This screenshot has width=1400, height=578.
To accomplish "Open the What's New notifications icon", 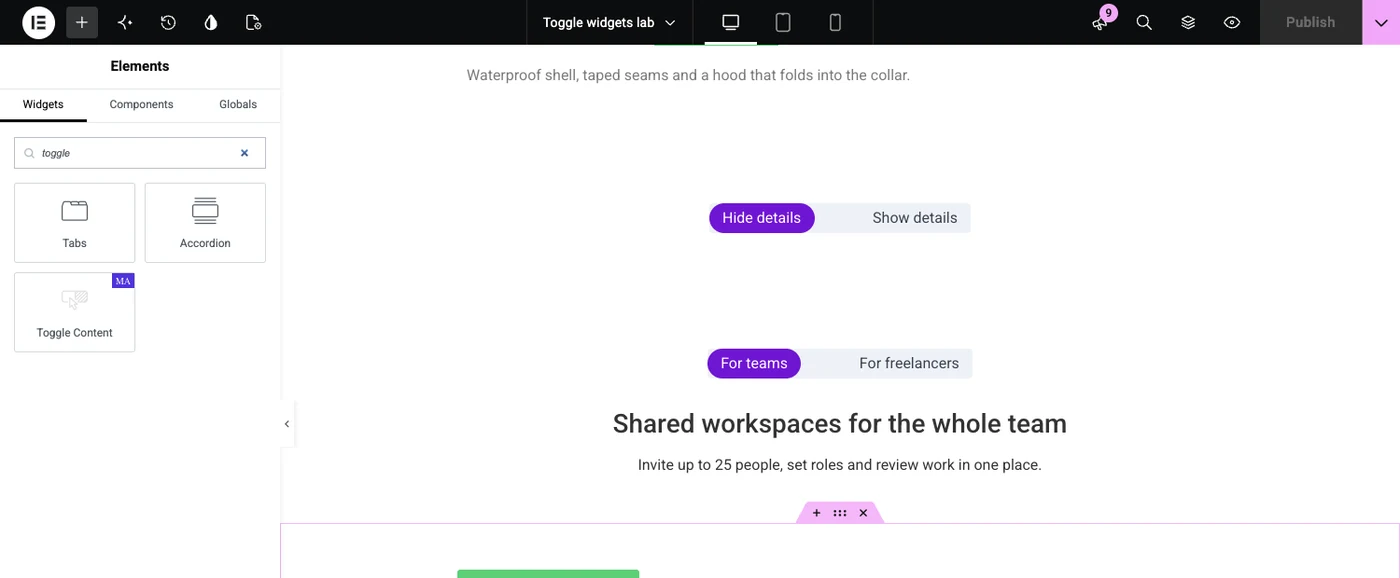I will (x=1101, y=22).
